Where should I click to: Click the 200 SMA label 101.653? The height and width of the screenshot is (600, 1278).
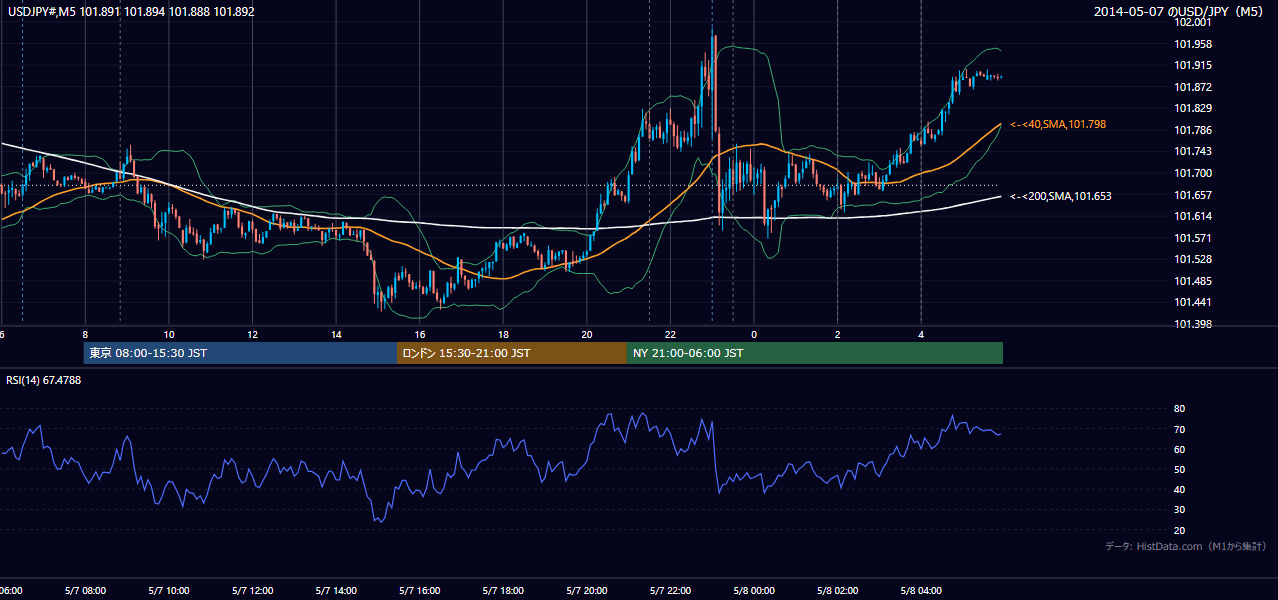[x=1060, y=196]
